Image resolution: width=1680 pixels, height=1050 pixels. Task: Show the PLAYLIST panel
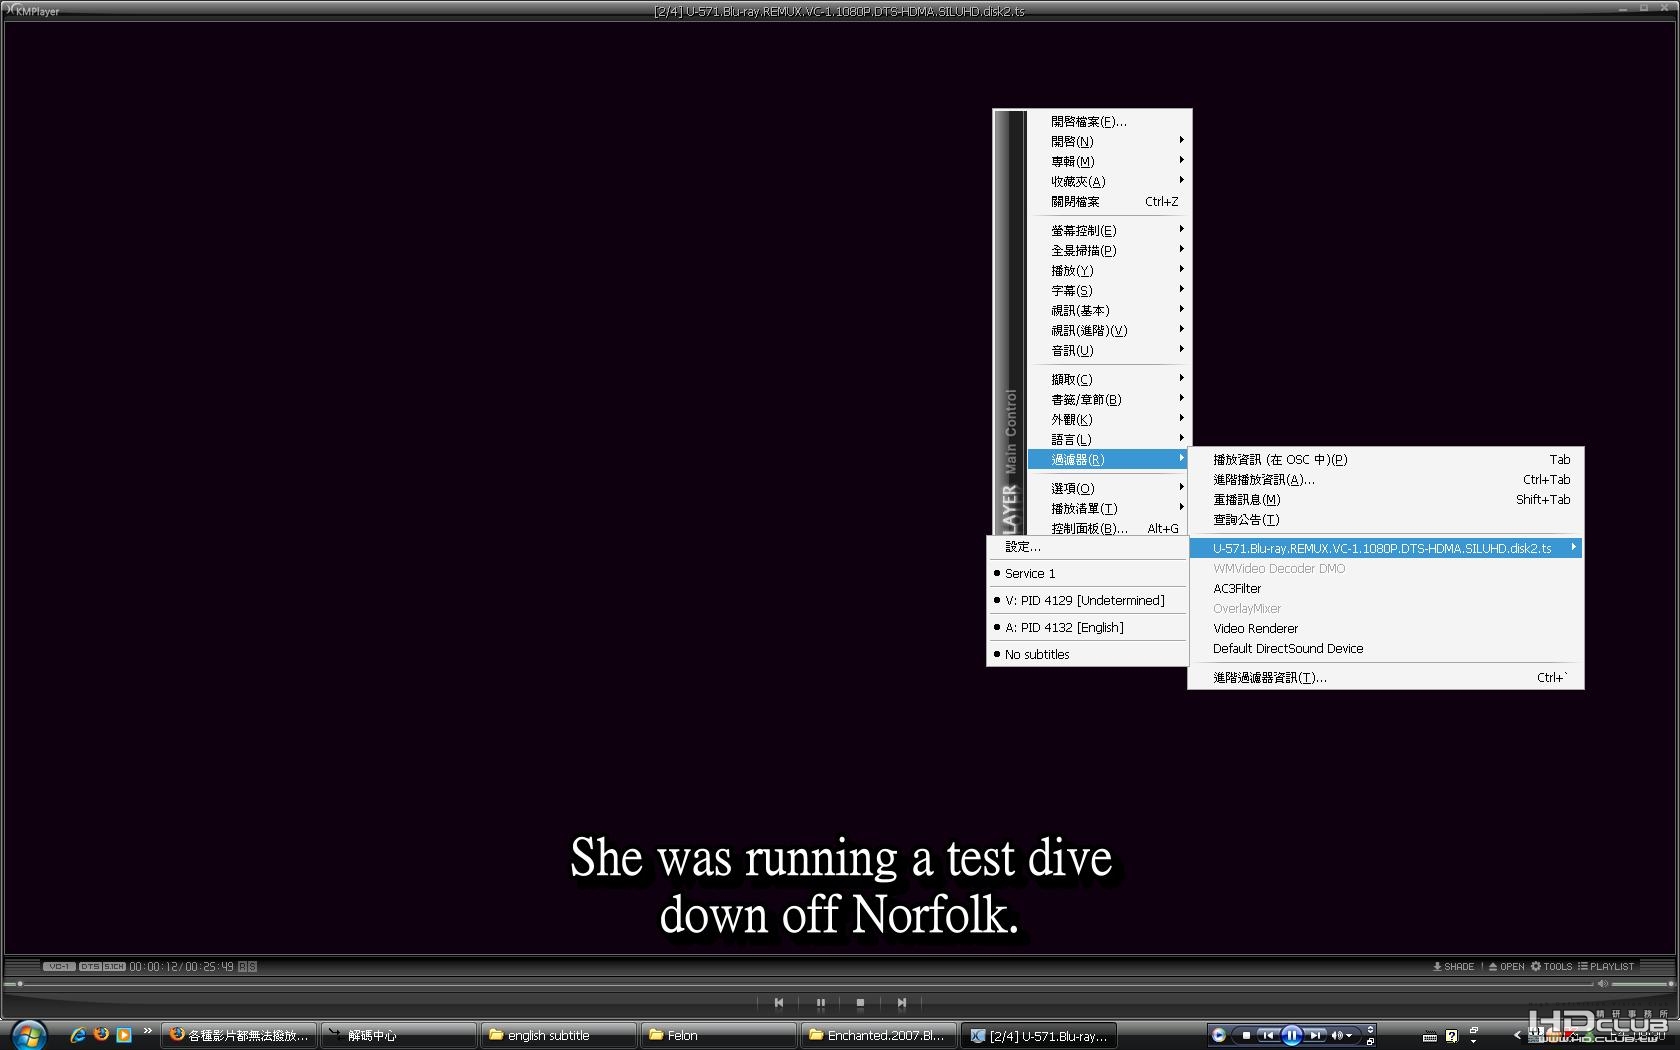coord(1606,966)
